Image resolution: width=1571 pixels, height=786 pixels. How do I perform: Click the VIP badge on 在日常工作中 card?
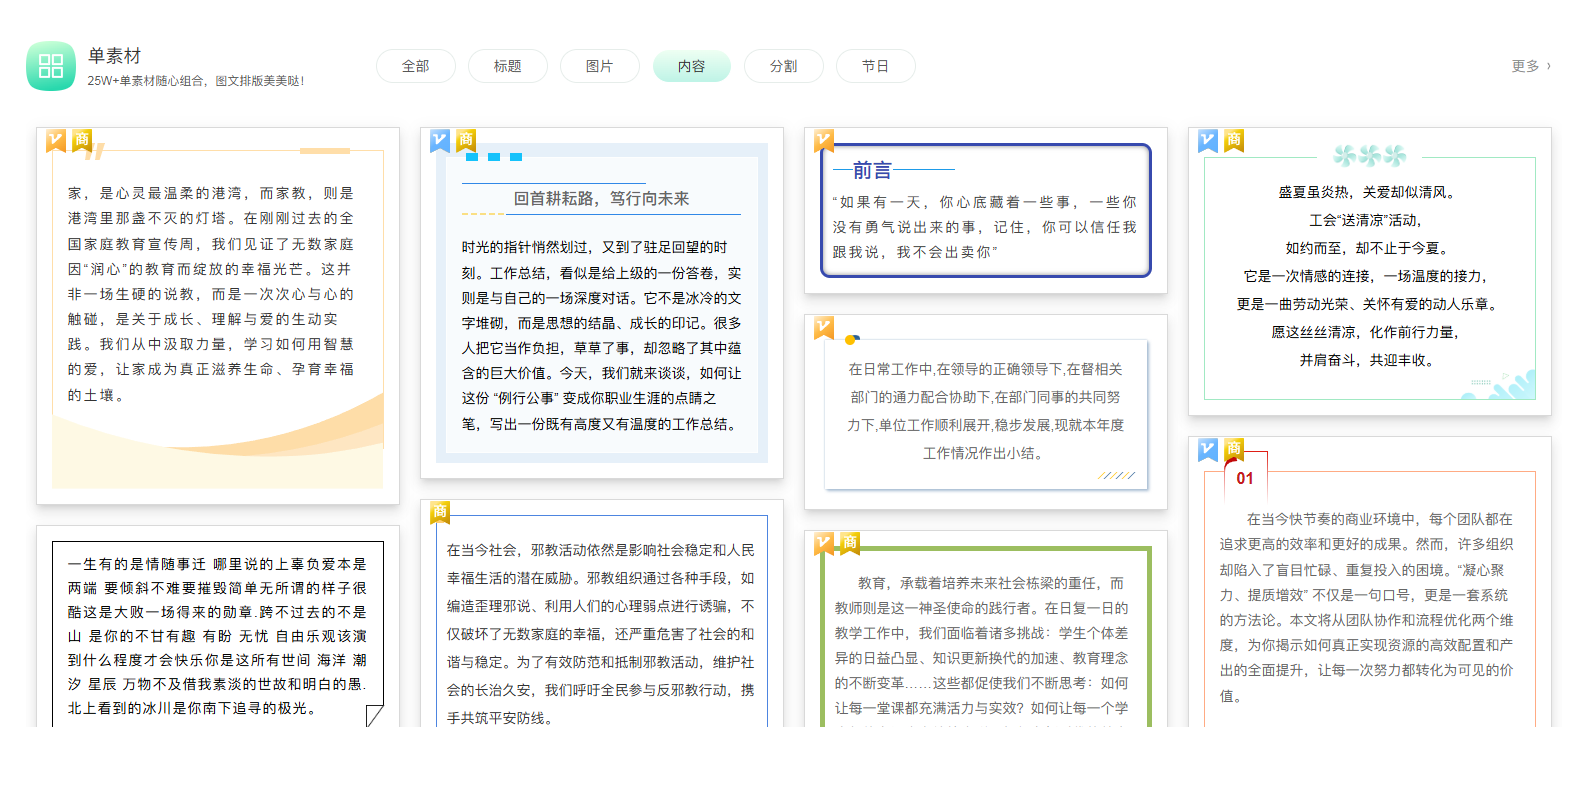(824, 328)
